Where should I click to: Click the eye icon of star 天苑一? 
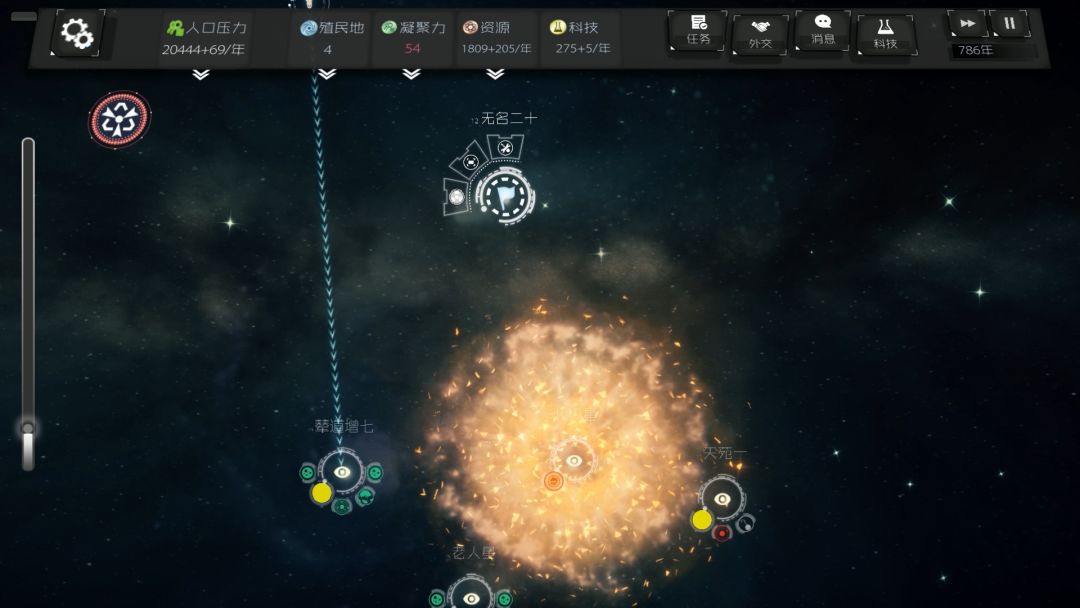(722, 499)
